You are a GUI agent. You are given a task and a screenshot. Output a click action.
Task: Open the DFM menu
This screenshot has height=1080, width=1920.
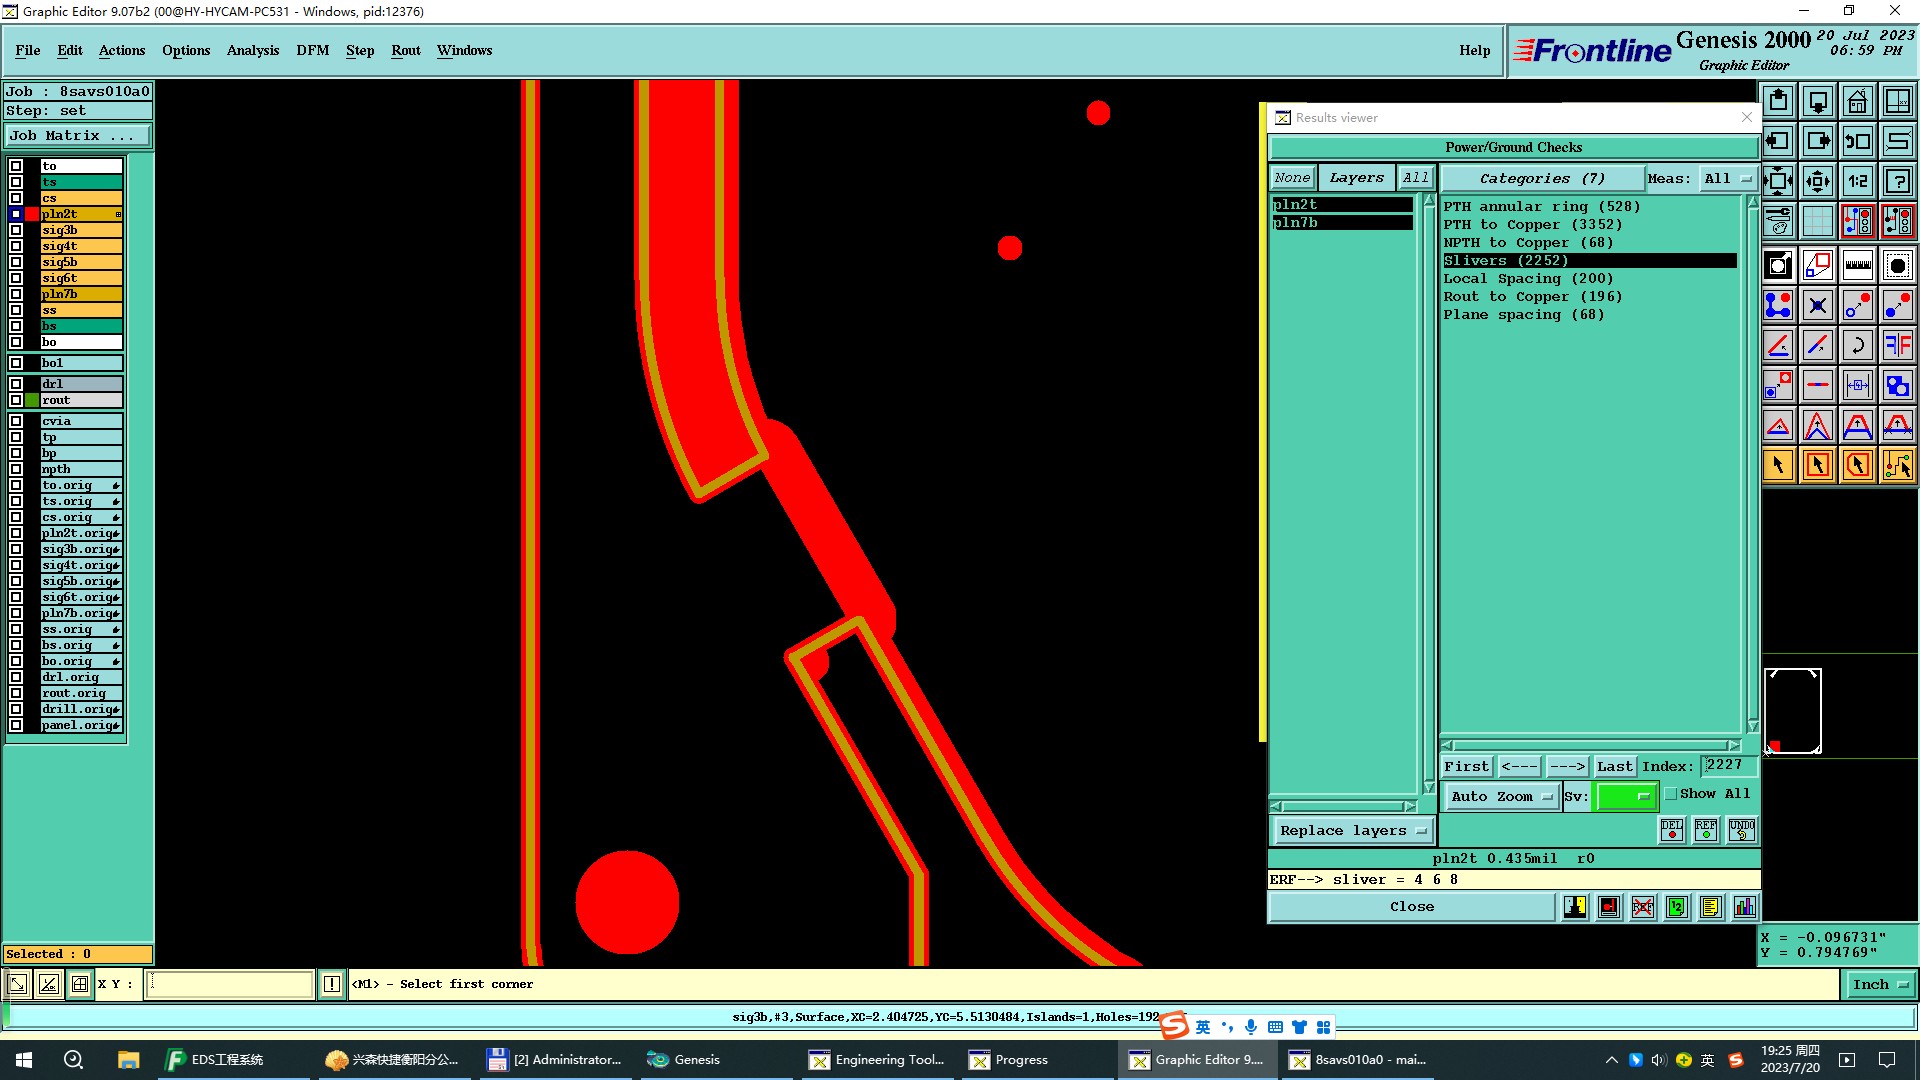pos(312,50)
